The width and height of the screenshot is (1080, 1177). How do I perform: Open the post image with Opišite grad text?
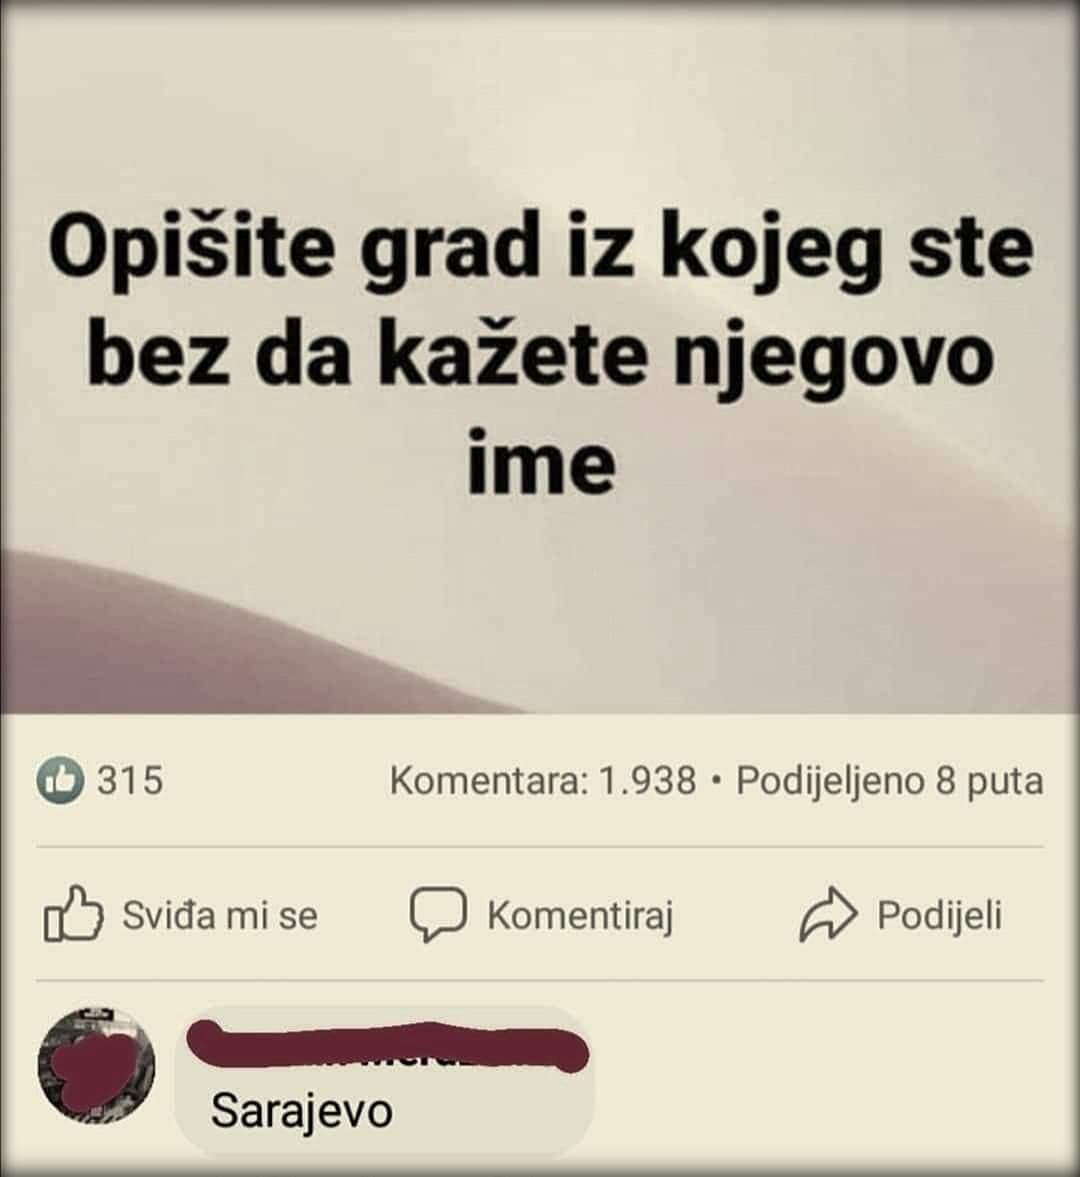click(x=540, y=357)
